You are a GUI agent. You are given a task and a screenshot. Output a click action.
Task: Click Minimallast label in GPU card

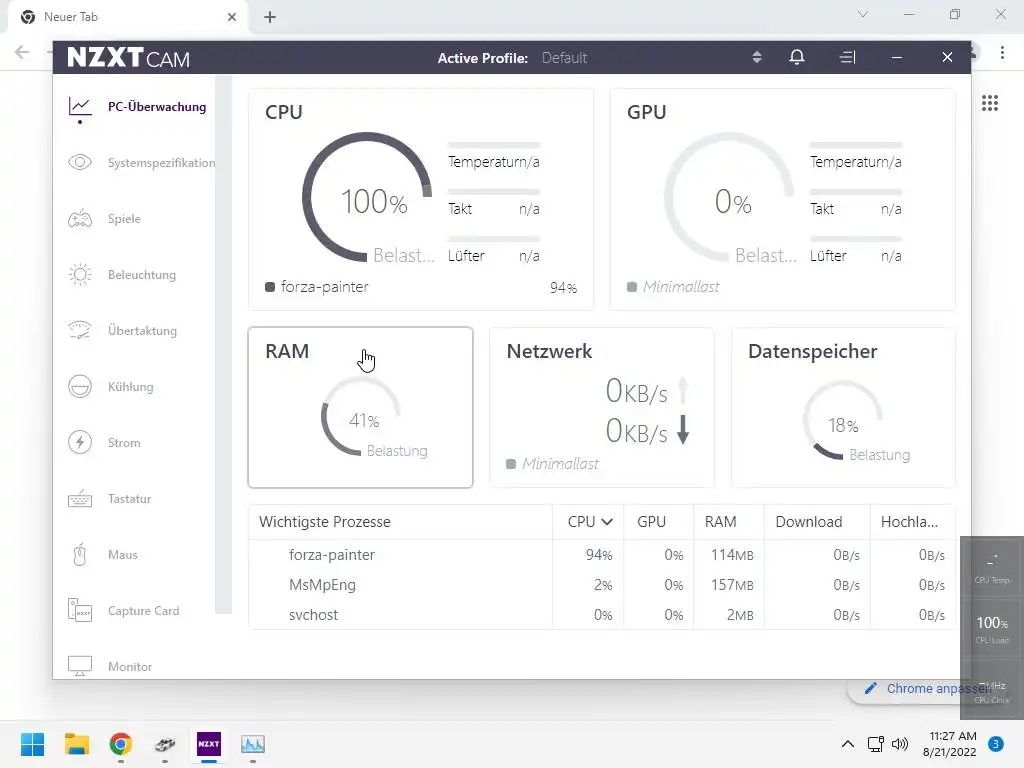[681, 287]
